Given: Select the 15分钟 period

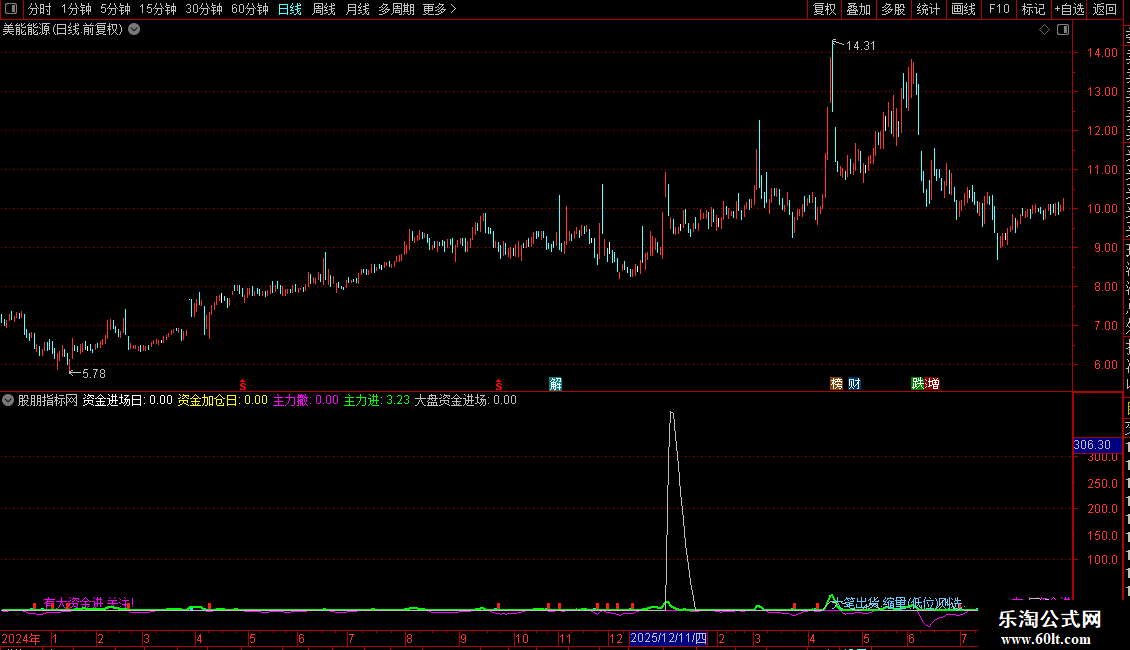Looking at the screenshot, I should pos(158,9).
